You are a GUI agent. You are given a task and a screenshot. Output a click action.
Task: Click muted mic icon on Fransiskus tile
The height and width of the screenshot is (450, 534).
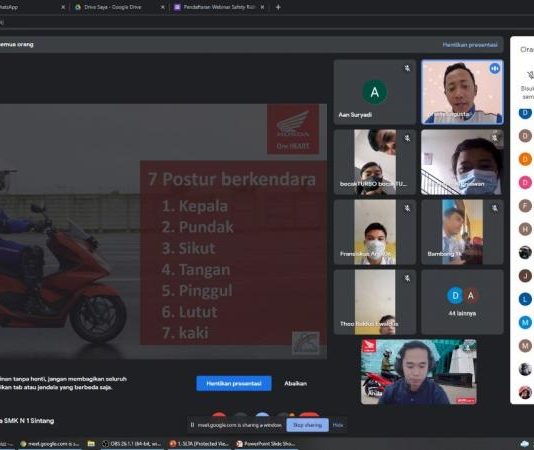coord(407,208)
